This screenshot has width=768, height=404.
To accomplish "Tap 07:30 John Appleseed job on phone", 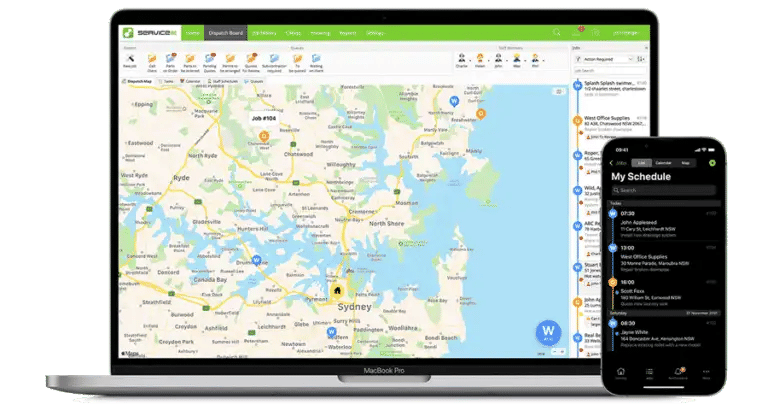I will (x=664, y=224).
